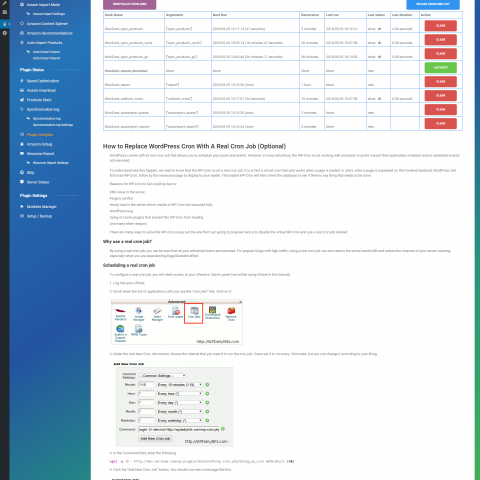Click the Products Stats chart icon
The width and height of the screenshot is (480, 480).
[22, 100]
